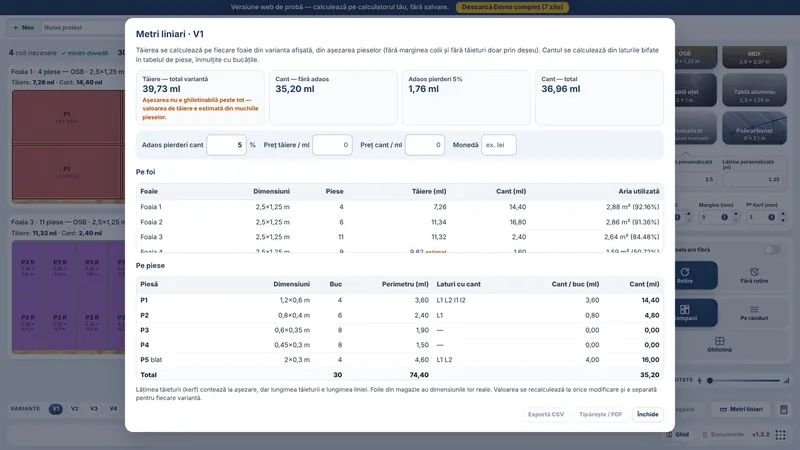800x450 pixels.
Task: Click piece row P4 in Pe piese table
Action: pos(399,345)
